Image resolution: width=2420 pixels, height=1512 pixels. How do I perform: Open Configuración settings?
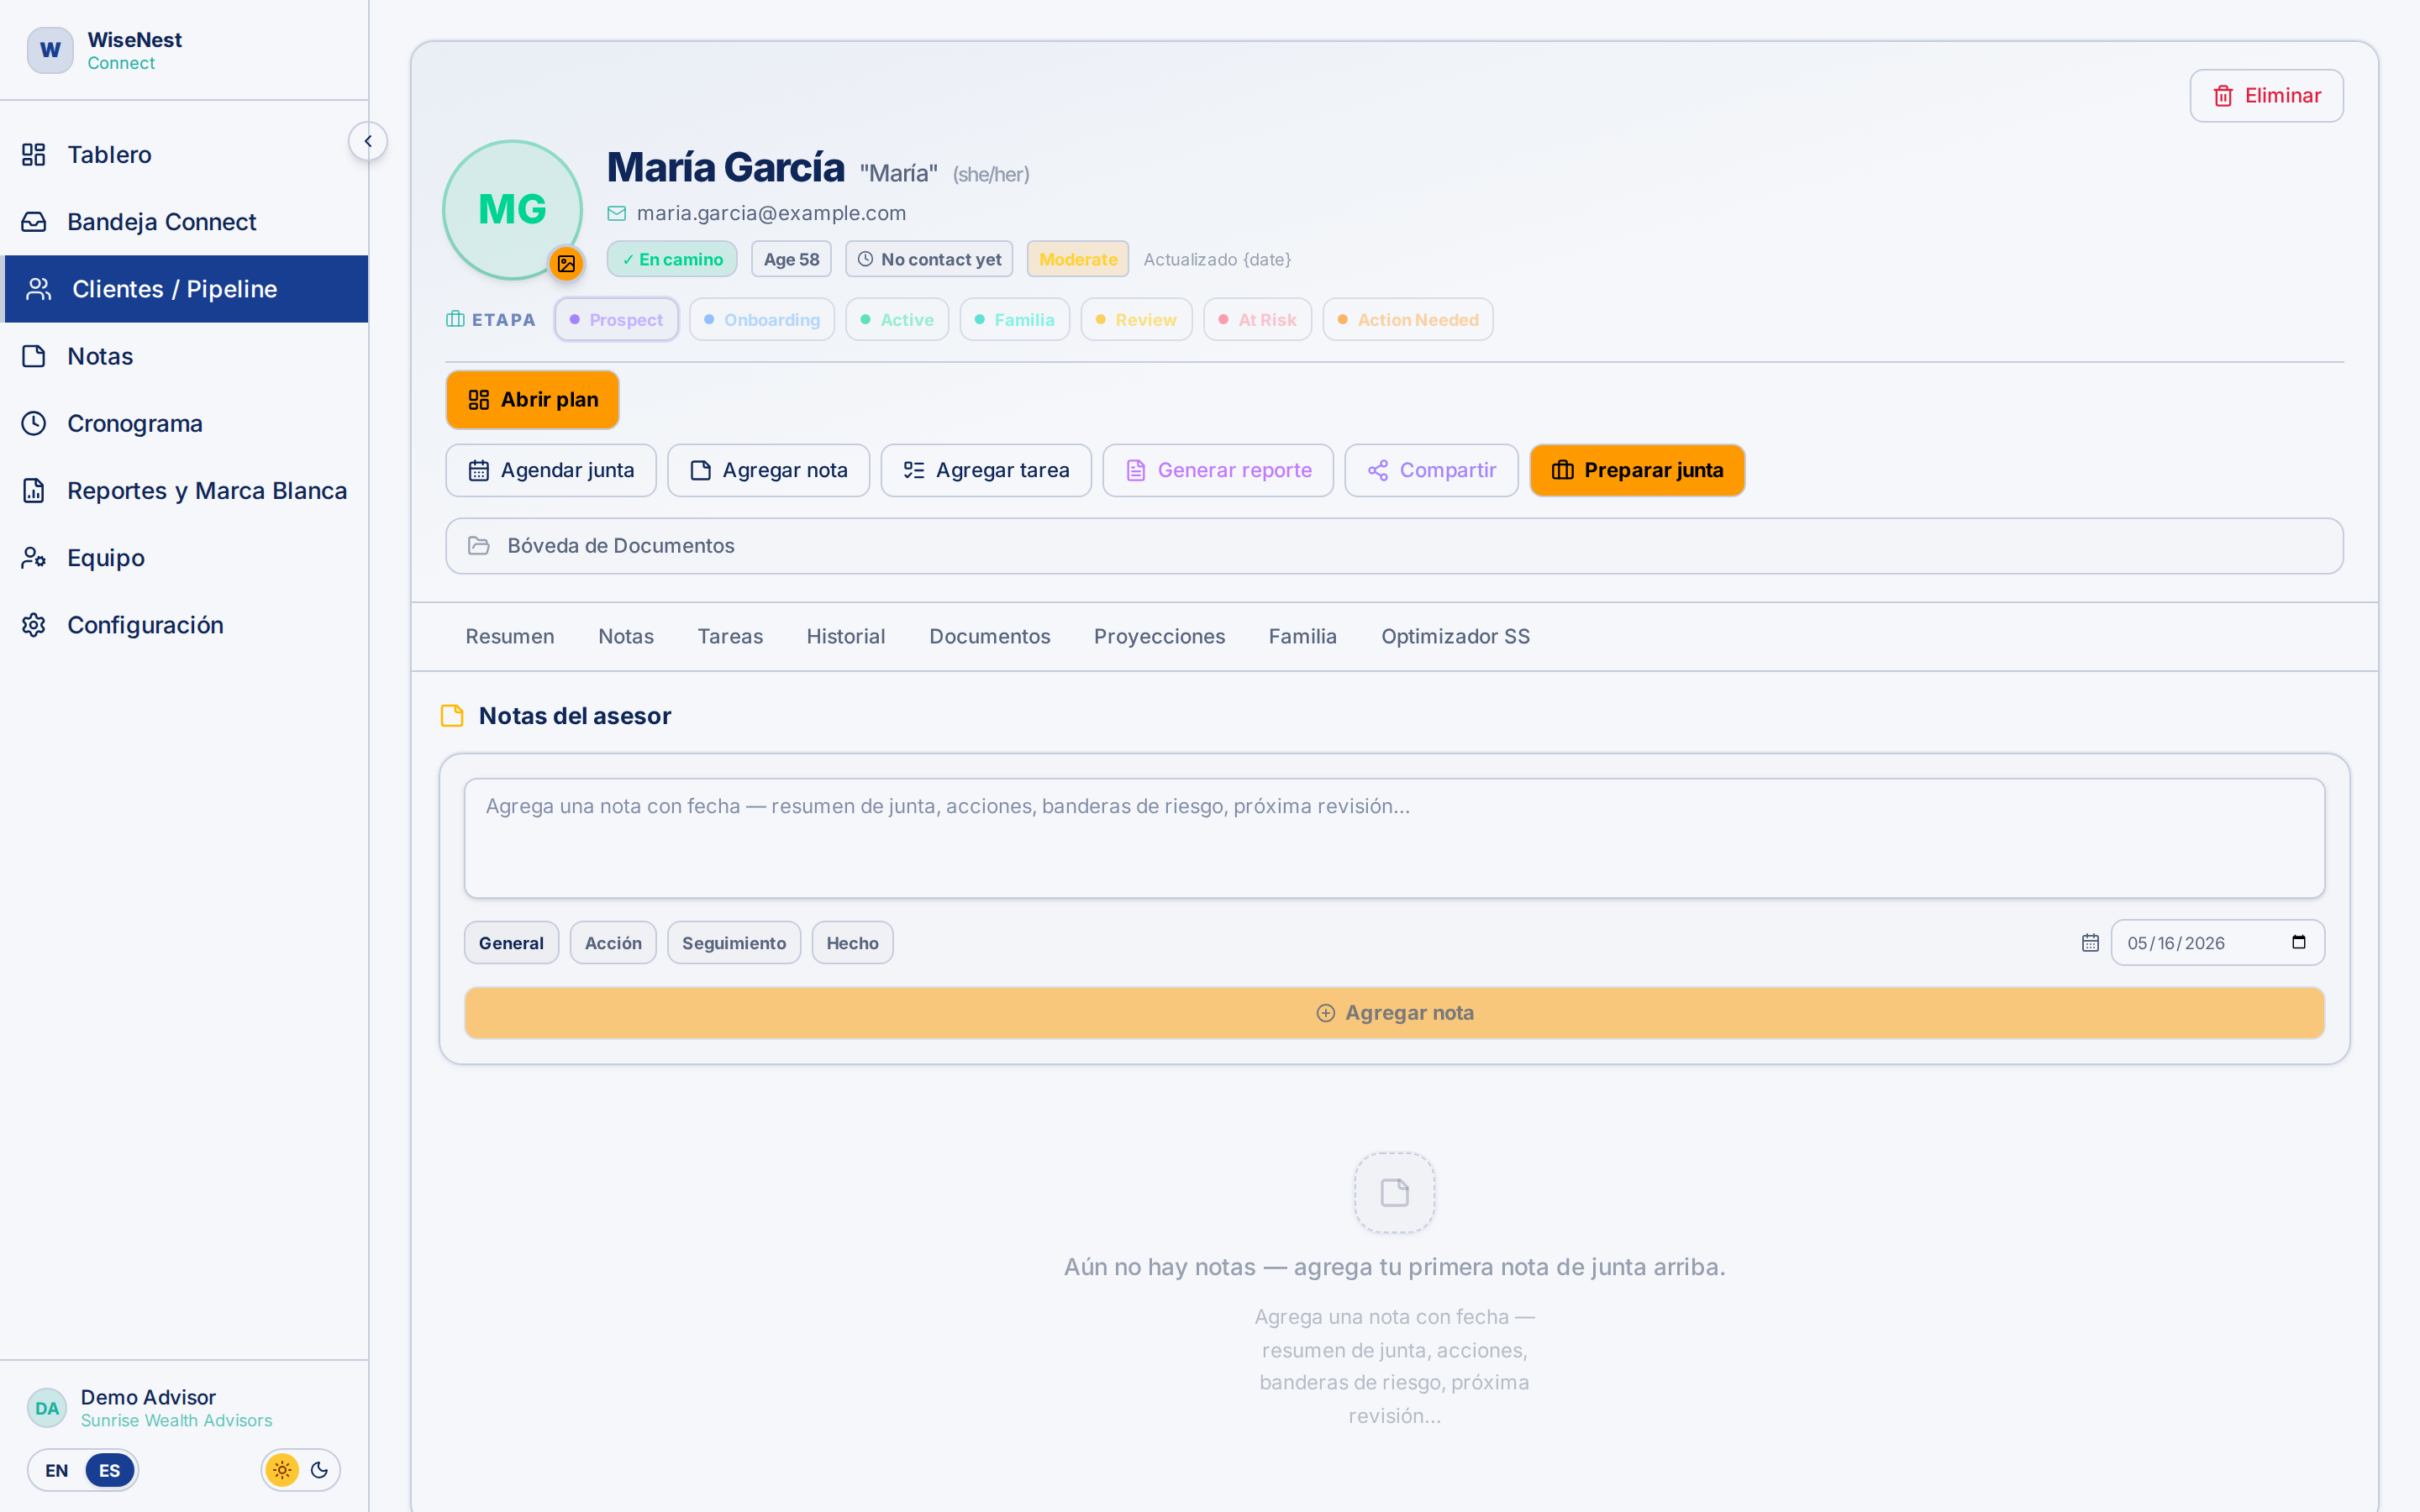pos(186,625)
